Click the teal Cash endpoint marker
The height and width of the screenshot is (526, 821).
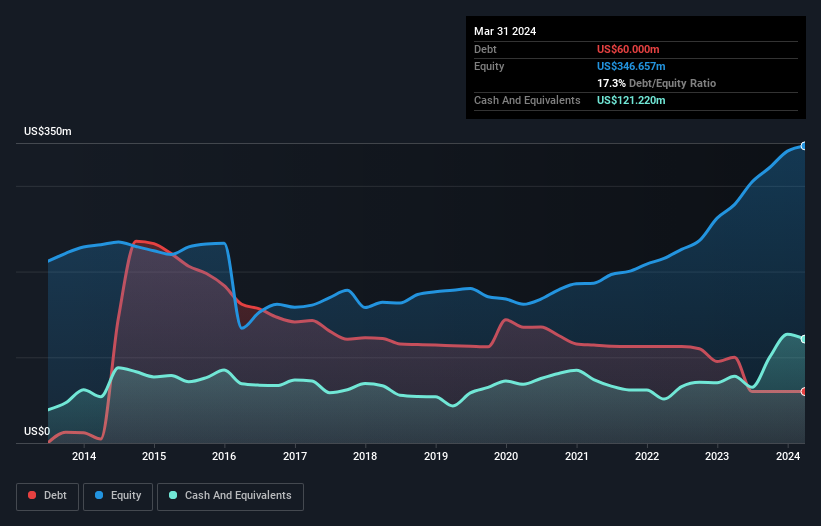(804, 339)
